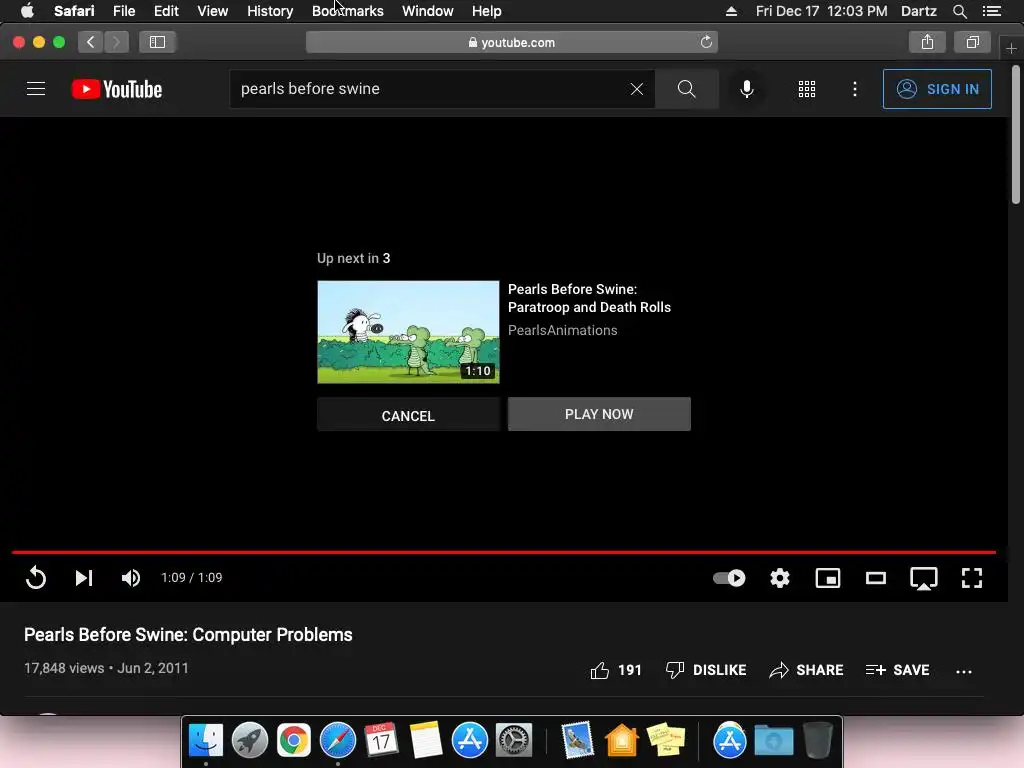This screenshot has width=1024, height=768.
Task: Open System Preferences from the Dock
Action: point(514,741)
